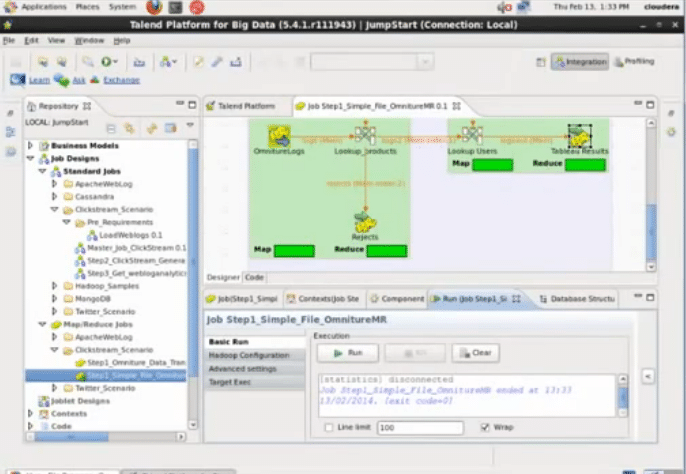Select the Lookup Users component node

point(472,135)
